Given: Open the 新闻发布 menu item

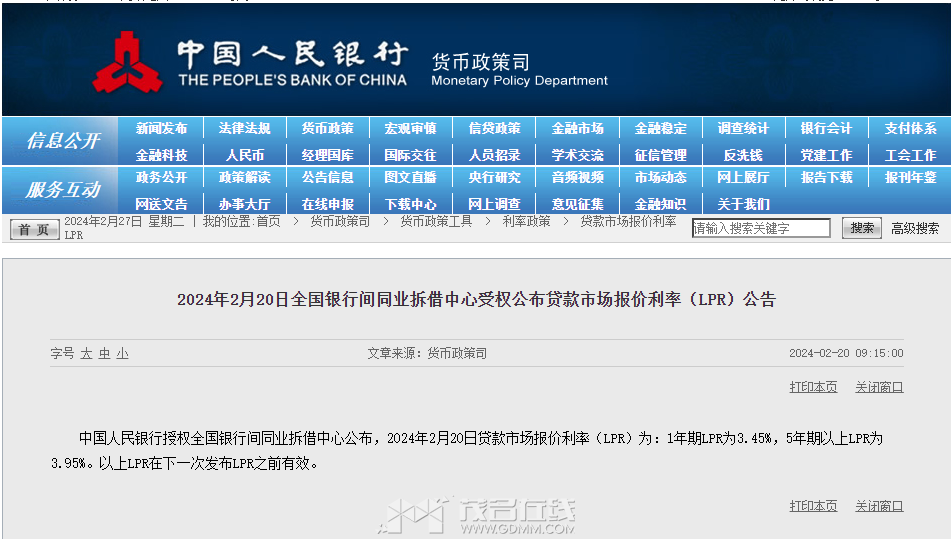Looking at the screenshot, I should click(x=161, y=129).
